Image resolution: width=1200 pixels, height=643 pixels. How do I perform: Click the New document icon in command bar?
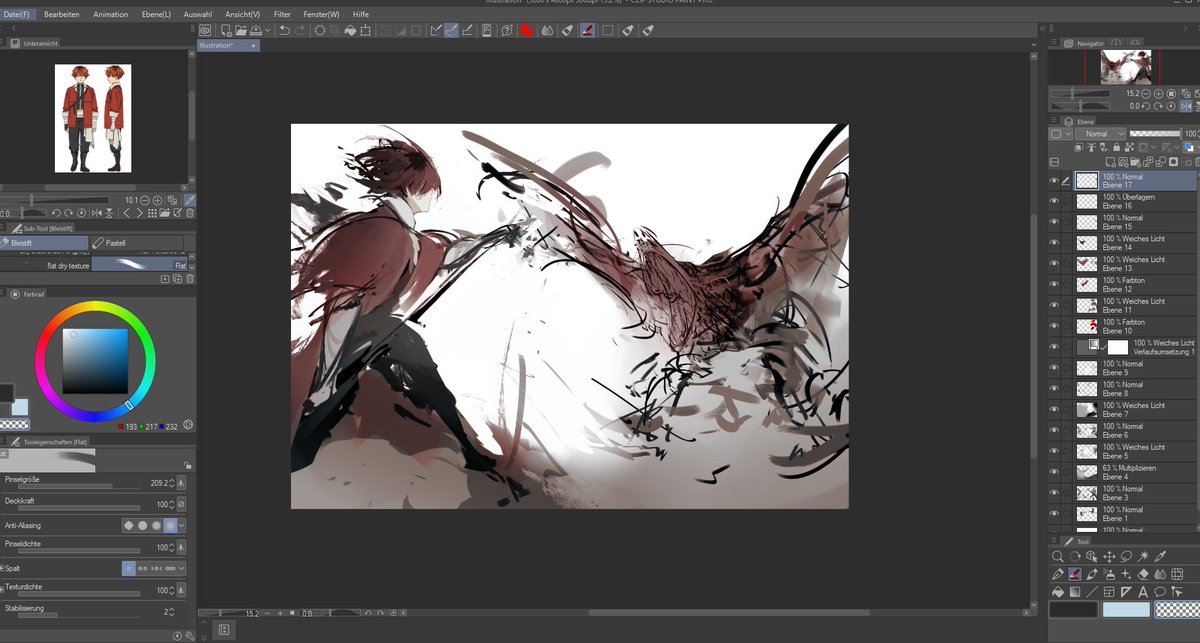point(226,30)
